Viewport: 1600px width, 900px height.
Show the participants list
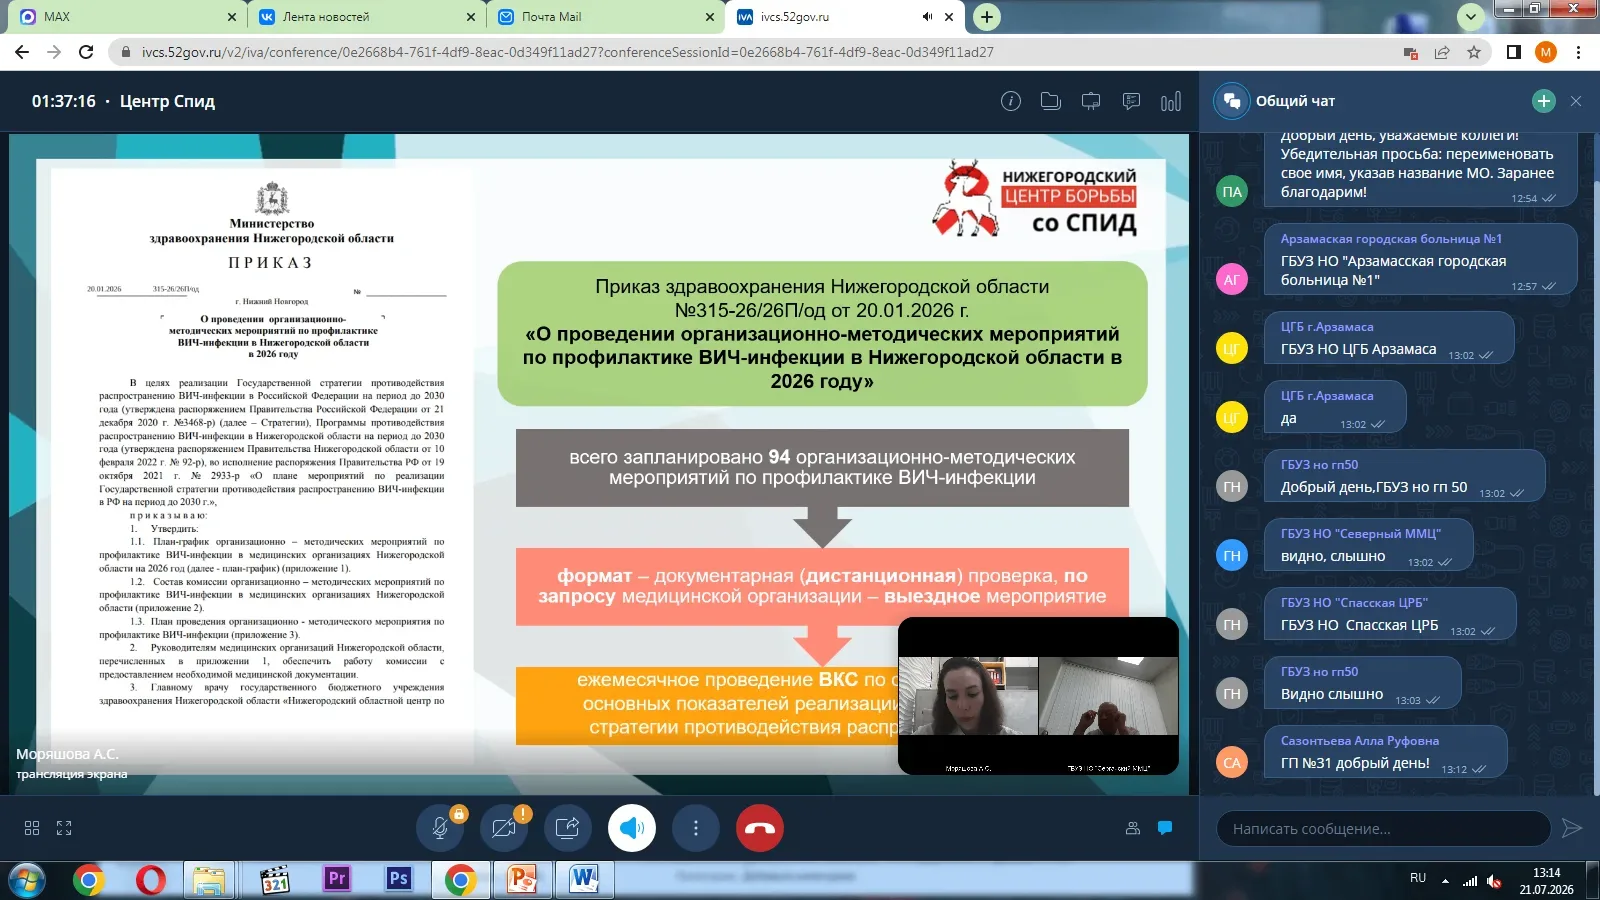(1133, 828)
